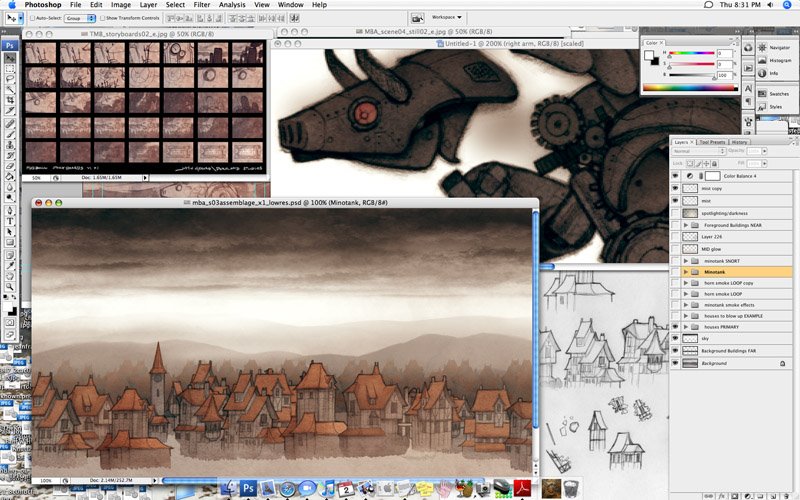Expand the Foreground Buildings NEAR group

click(686, 225)
